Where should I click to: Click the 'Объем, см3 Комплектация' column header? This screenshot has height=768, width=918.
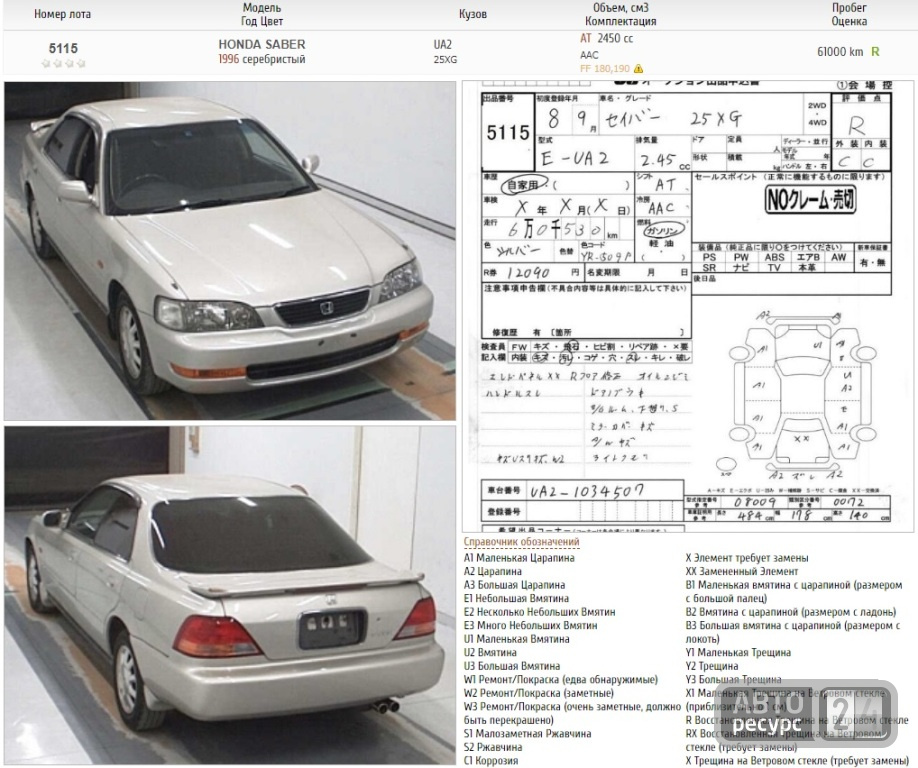tap(621, 14)
